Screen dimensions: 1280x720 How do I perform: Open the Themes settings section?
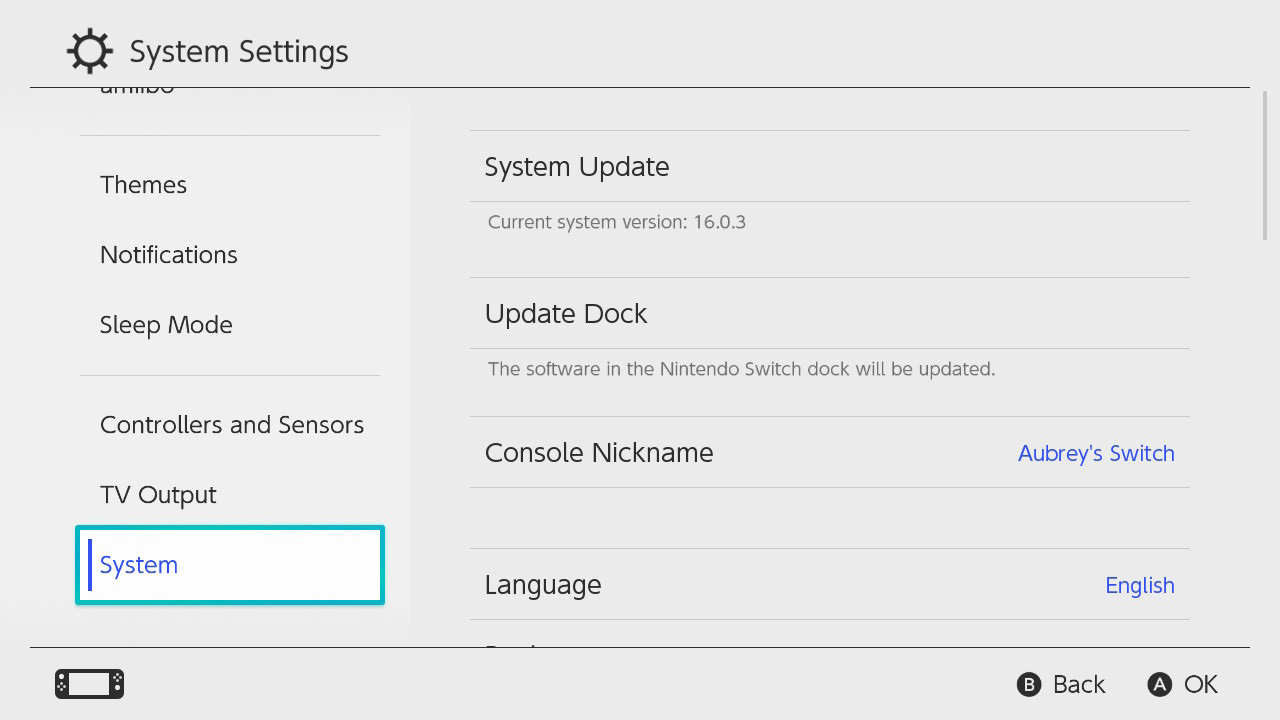point(143,185)
